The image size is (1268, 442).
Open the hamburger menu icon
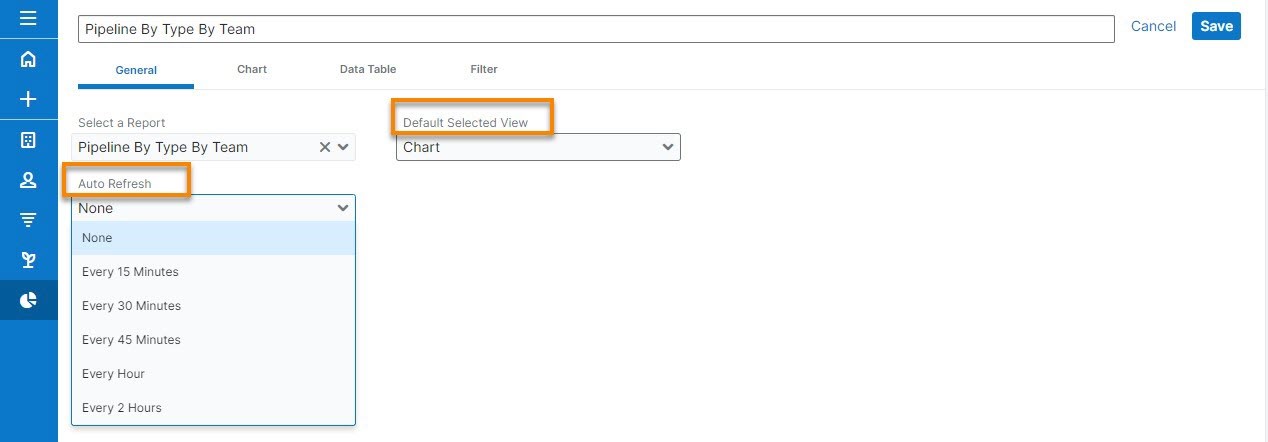coord(28,18)
